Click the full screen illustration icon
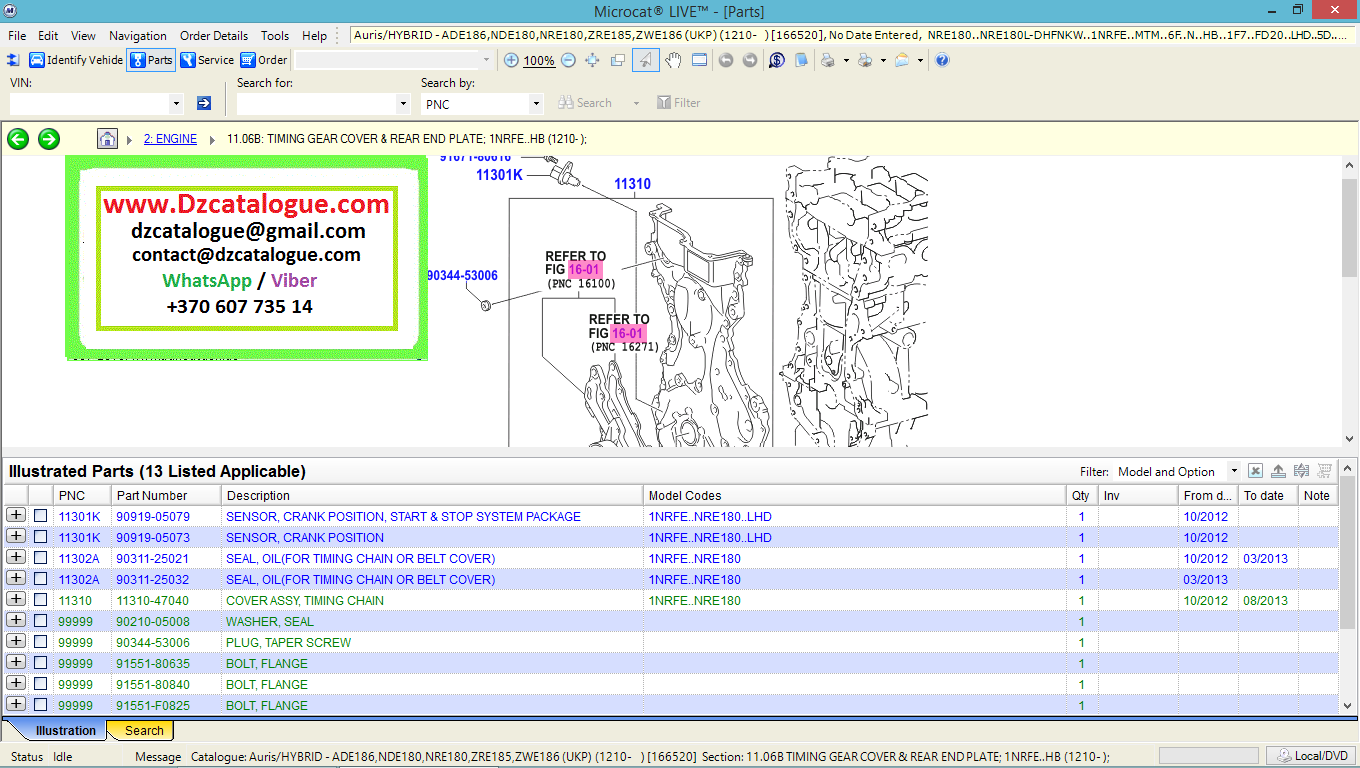The image size is (1360, 768). pyautogui.click(x=699, y=60)
